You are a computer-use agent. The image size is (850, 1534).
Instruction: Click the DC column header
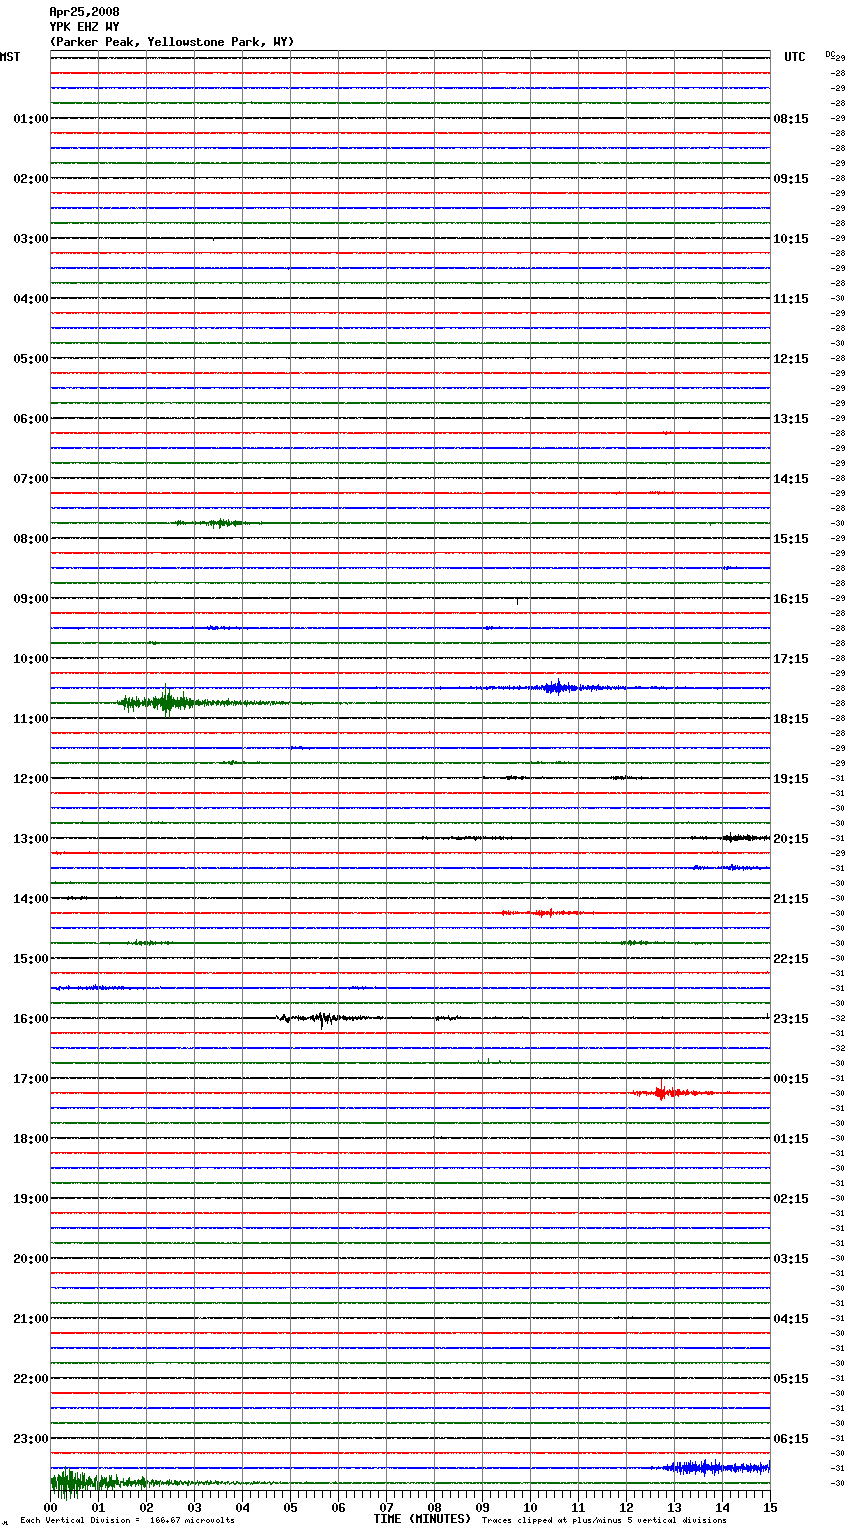tap(830, 54)
